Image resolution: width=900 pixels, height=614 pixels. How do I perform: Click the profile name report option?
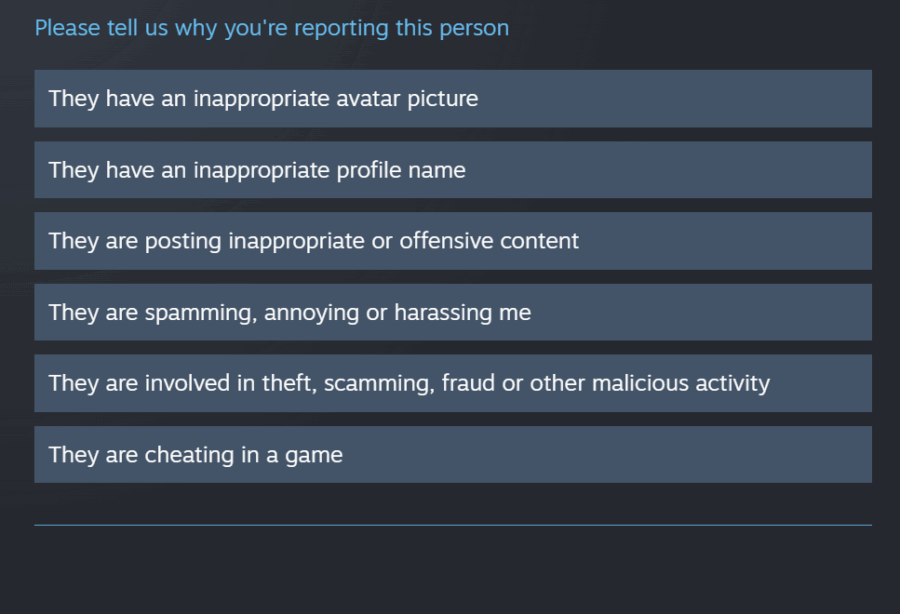[x=452, y=170]
